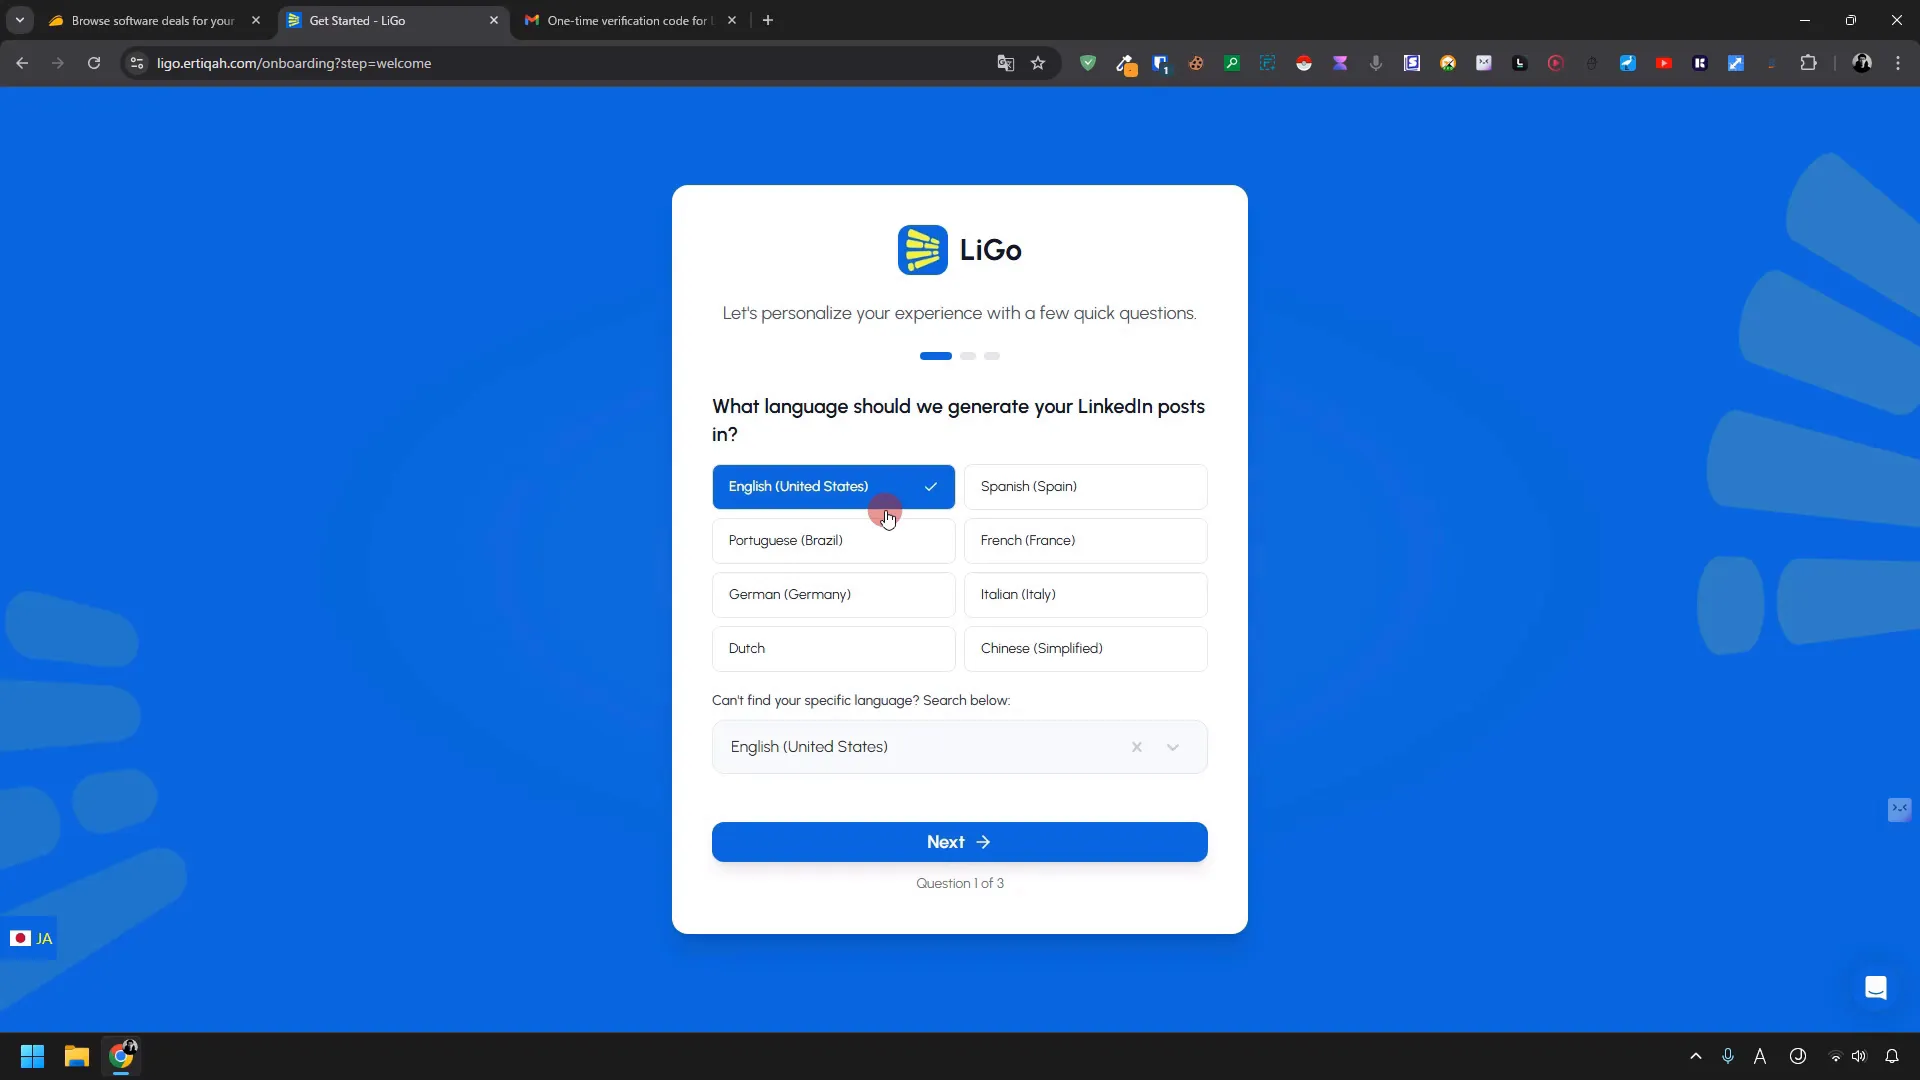Expand the language search dropdown arrow
Viewport: 1920px width, 1080px height.
(1173, 747)
